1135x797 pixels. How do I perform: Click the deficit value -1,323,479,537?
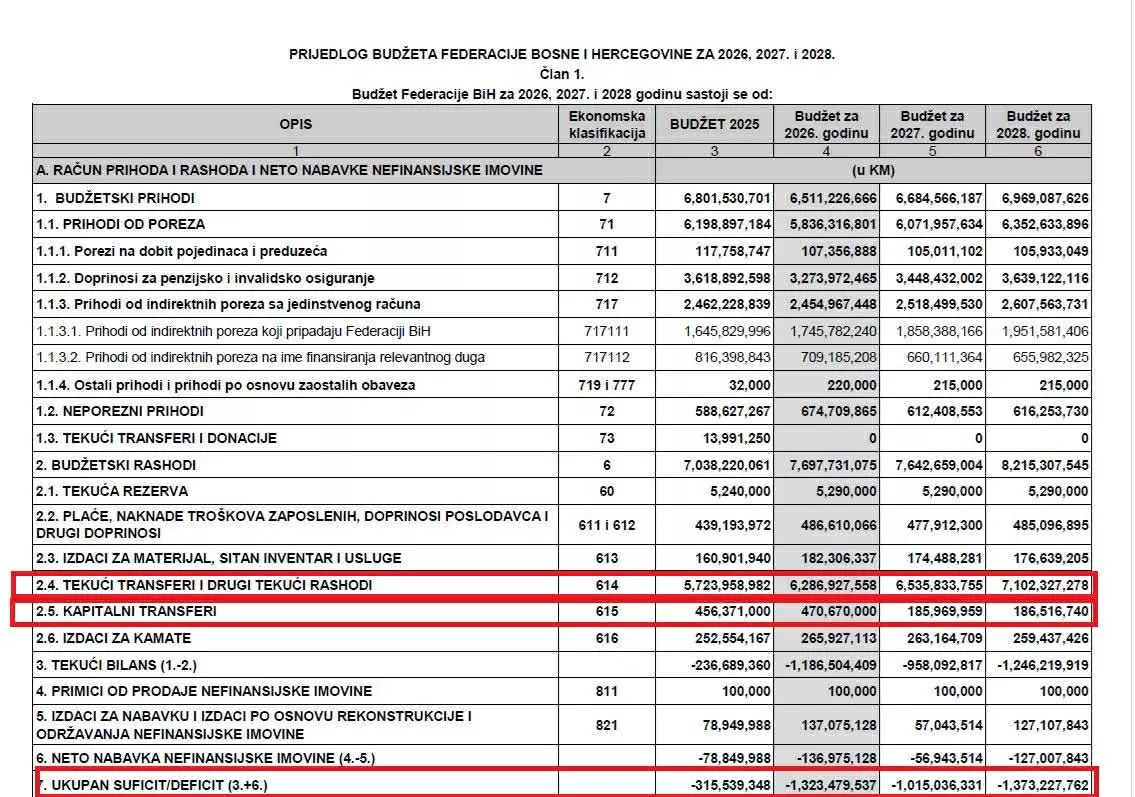[826, 785]
